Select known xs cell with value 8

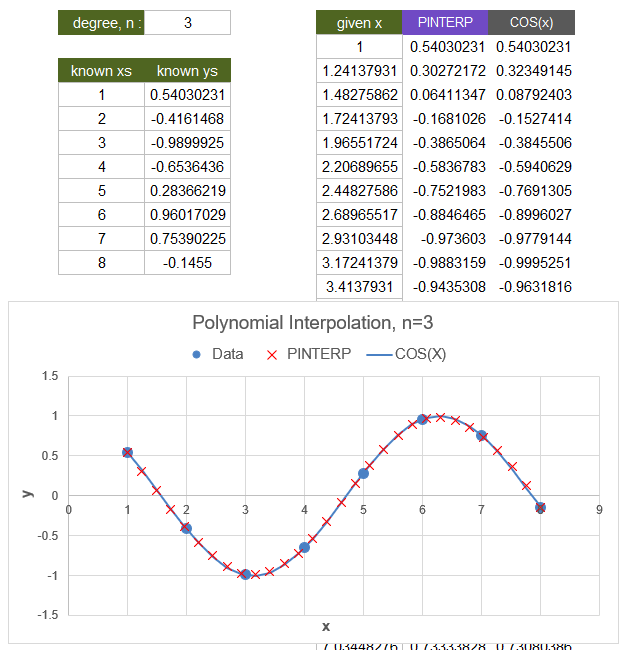pos(102,263)
